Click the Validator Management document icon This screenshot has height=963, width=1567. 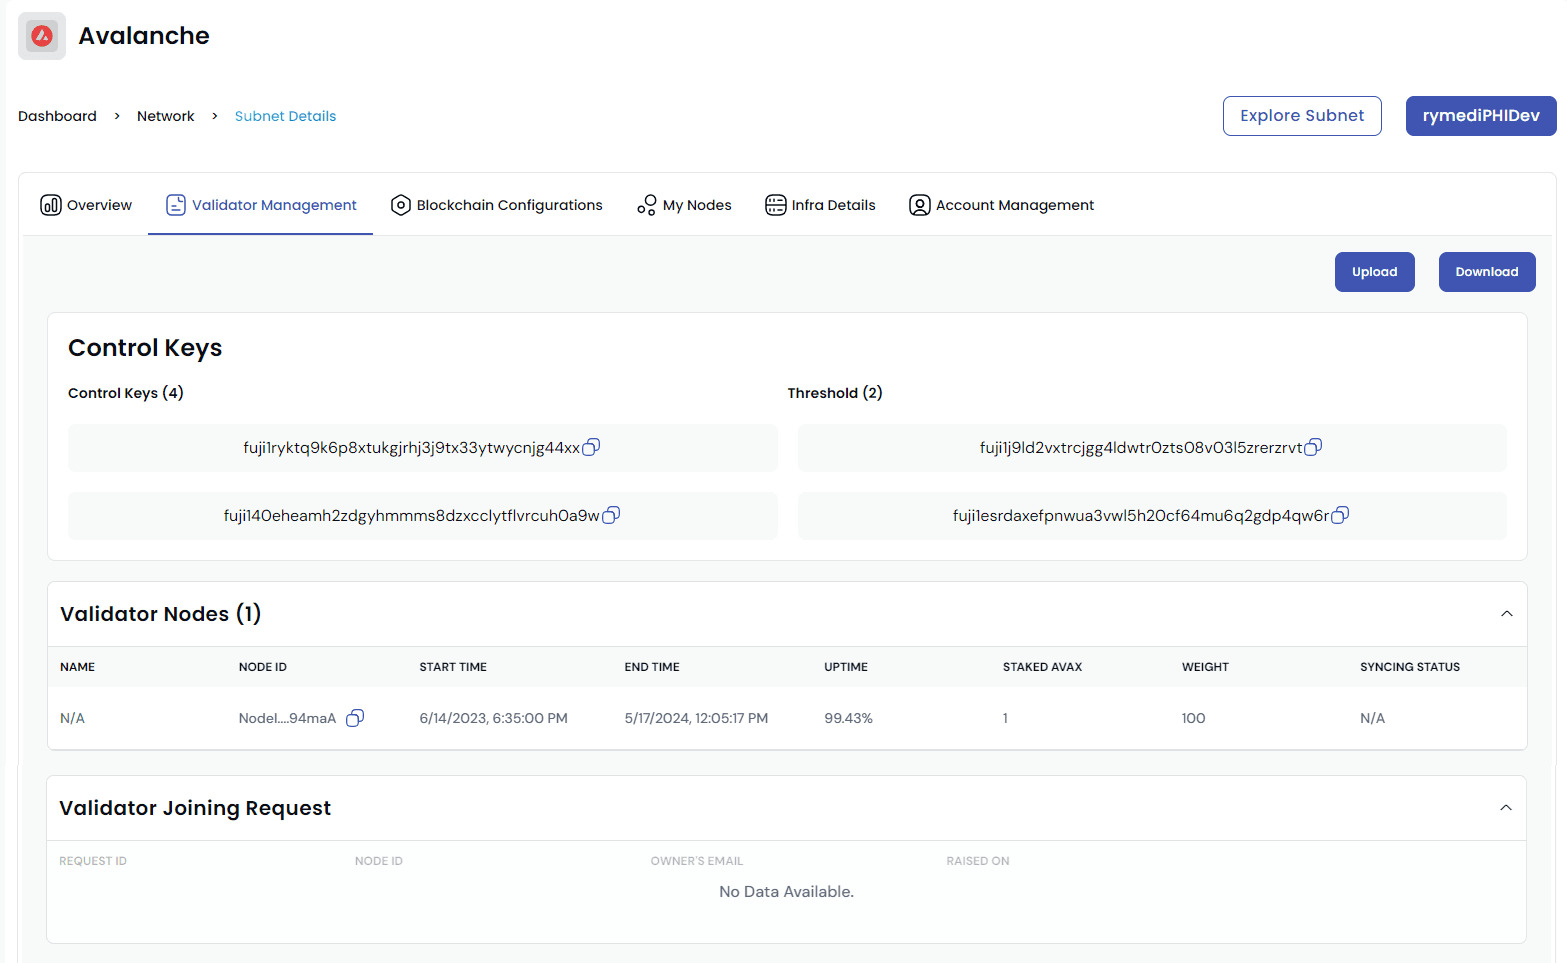coord(176,205)
